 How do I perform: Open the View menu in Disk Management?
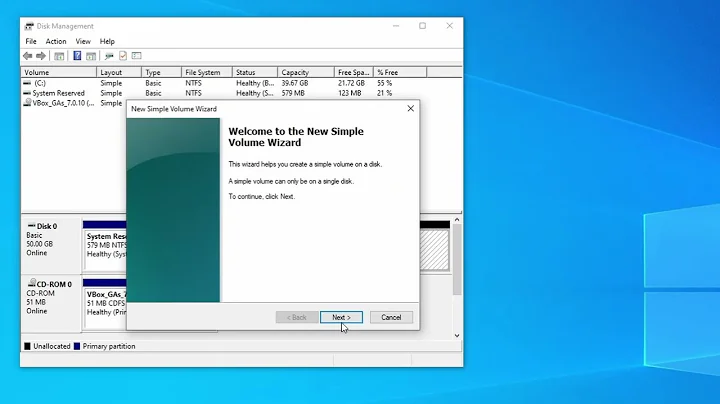tap(83, 41)
